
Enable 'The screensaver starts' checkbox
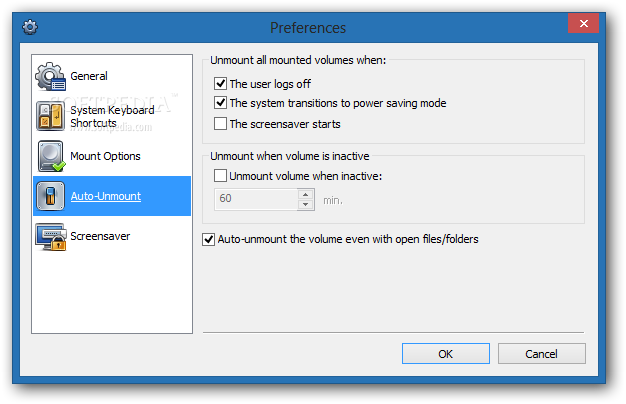[221, 124]
